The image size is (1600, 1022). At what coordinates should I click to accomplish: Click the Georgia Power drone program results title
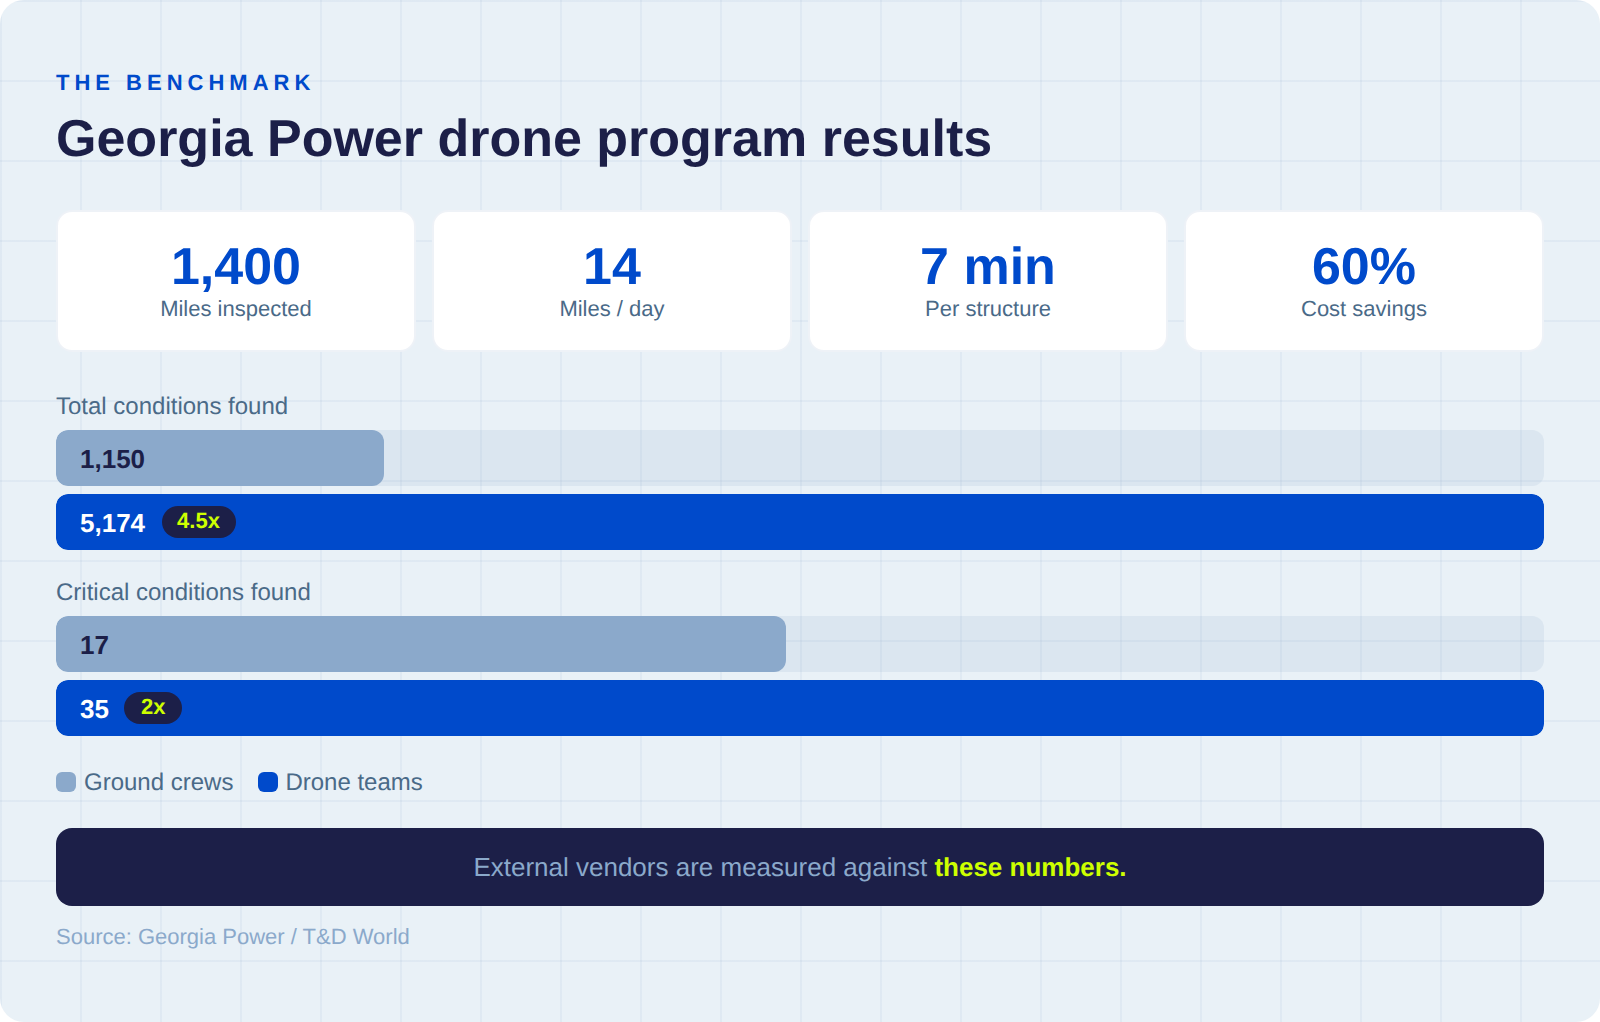(524, 139)
